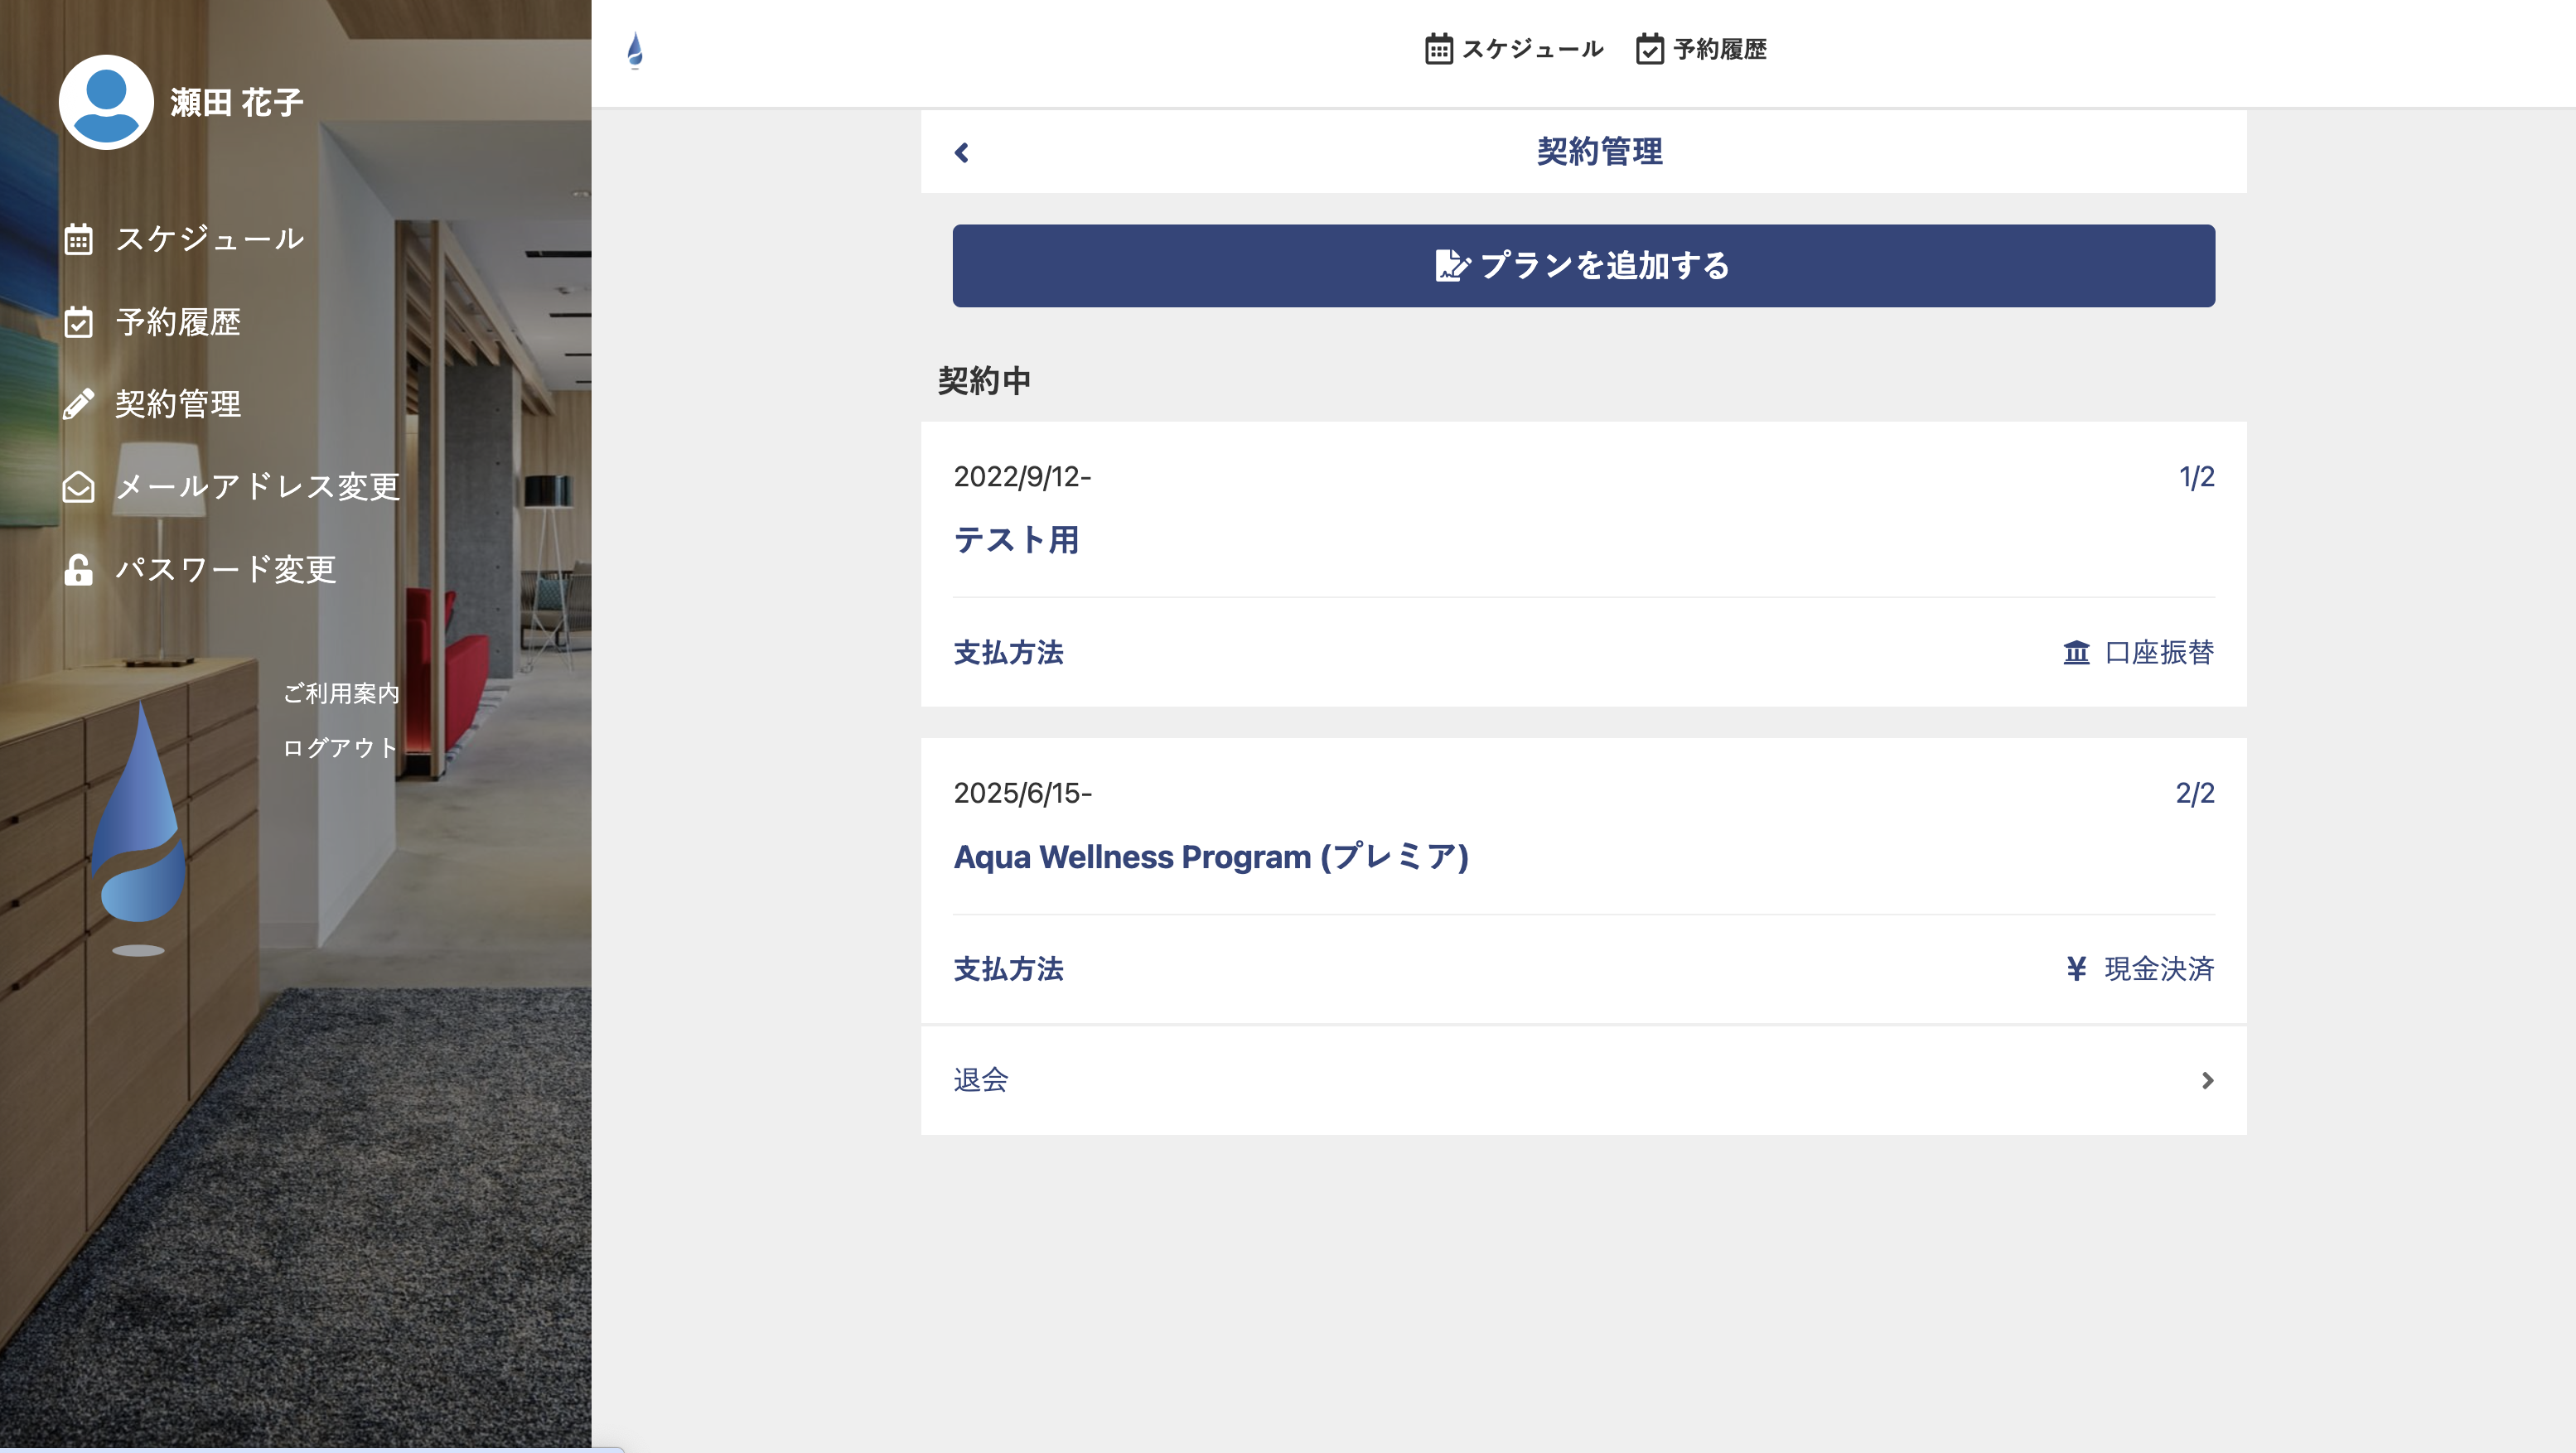Click the envelope icon beside メールアドレス変更
Image resolution: width=2576 pixels, height=1453 pixels.
pyautogui.click(x=78, y=487)
